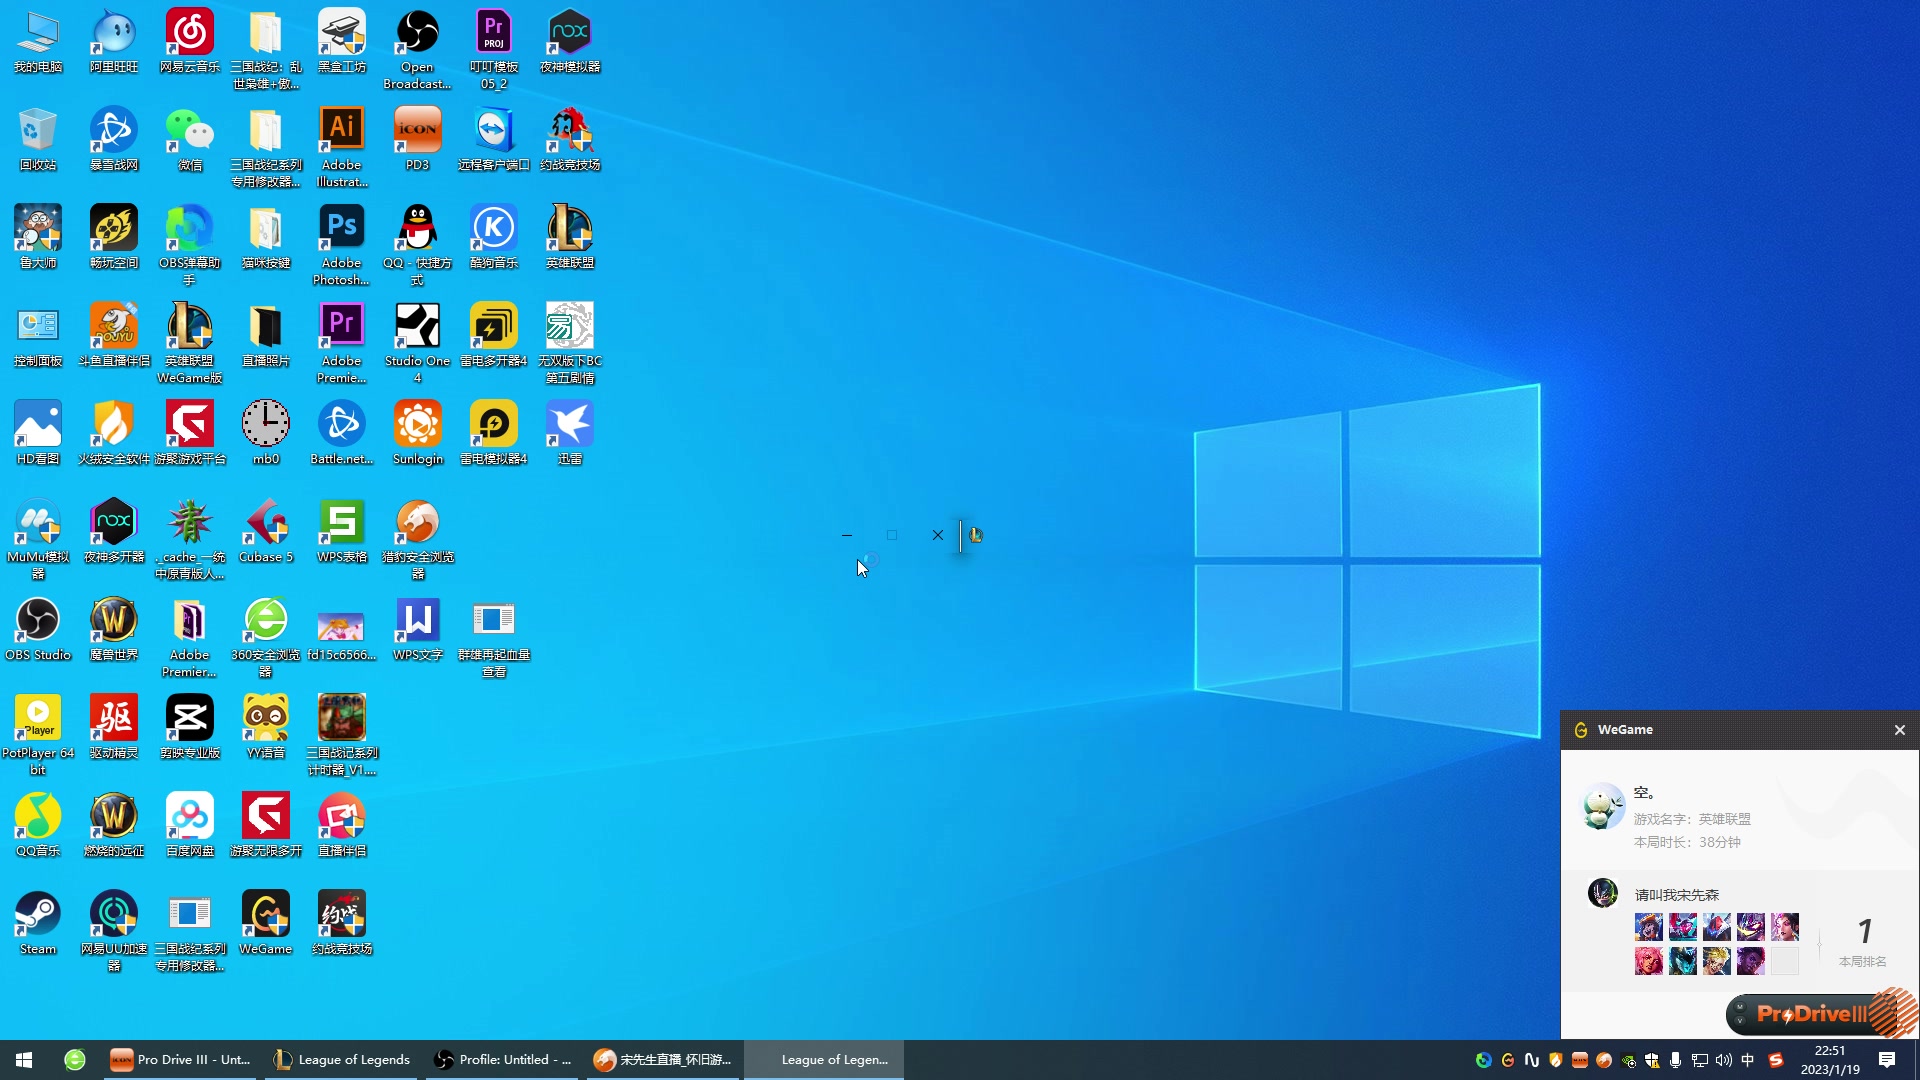The height and width of the screenshot is (1080, 1920).
Task: Open the YY语音 raccoon icon
Action: tap(265, 718)
